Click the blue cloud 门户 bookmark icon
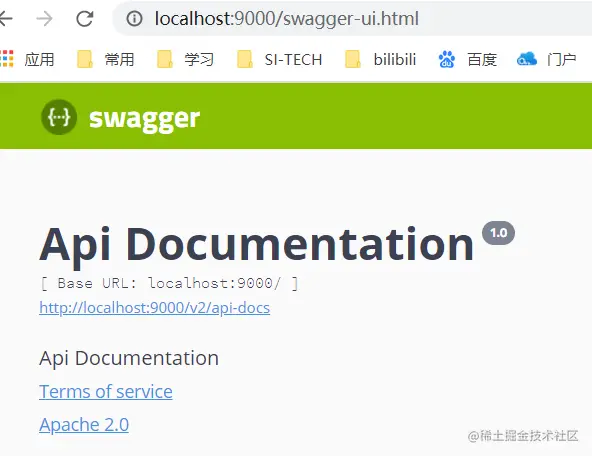592x456 pixels. [527, 59]
